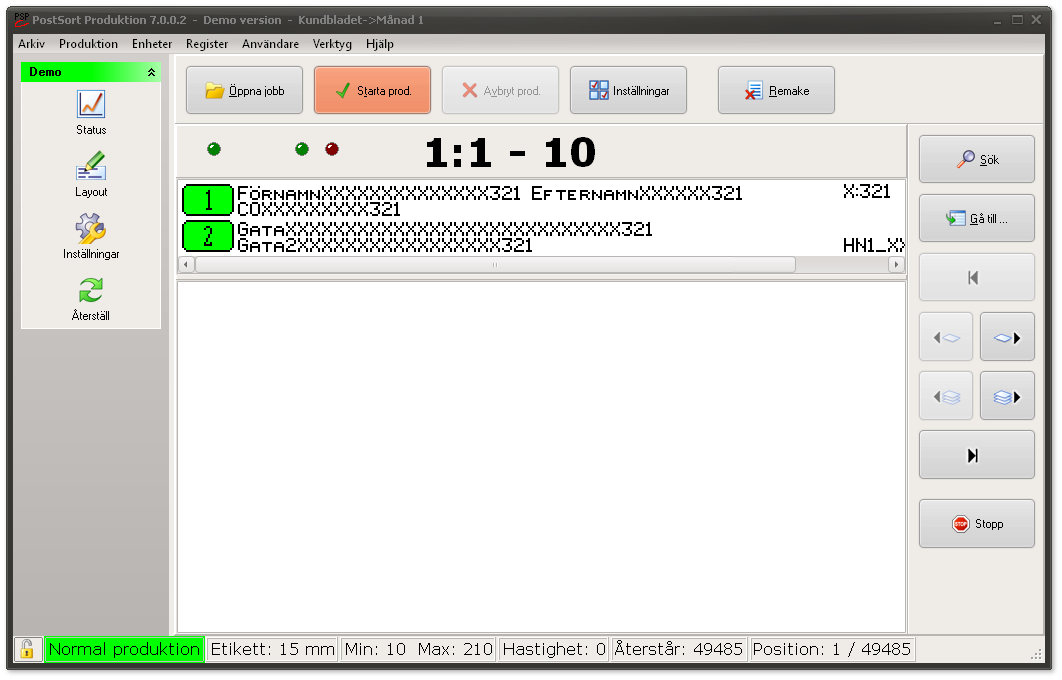This screenshot has width=1062, height=680.
Task: Open the Verktyg menu
Action: point(332,44)
